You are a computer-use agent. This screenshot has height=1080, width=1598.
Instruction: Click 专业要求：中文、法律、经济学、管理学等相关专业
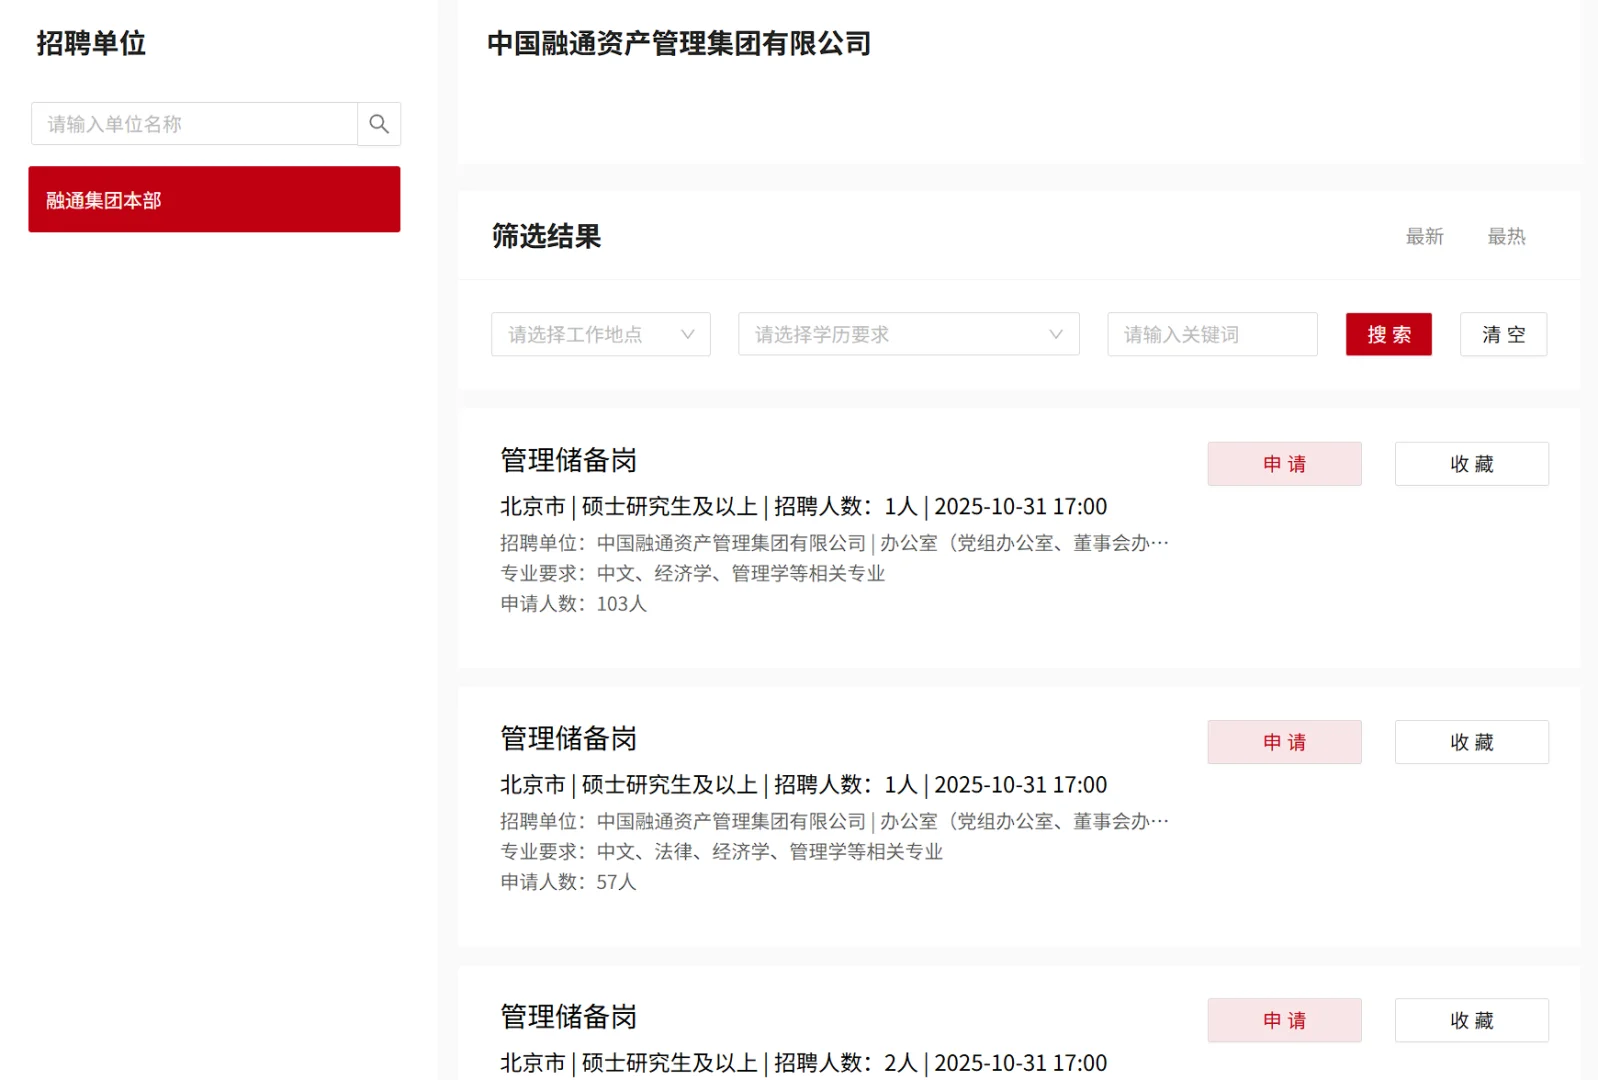click(721, 851)
